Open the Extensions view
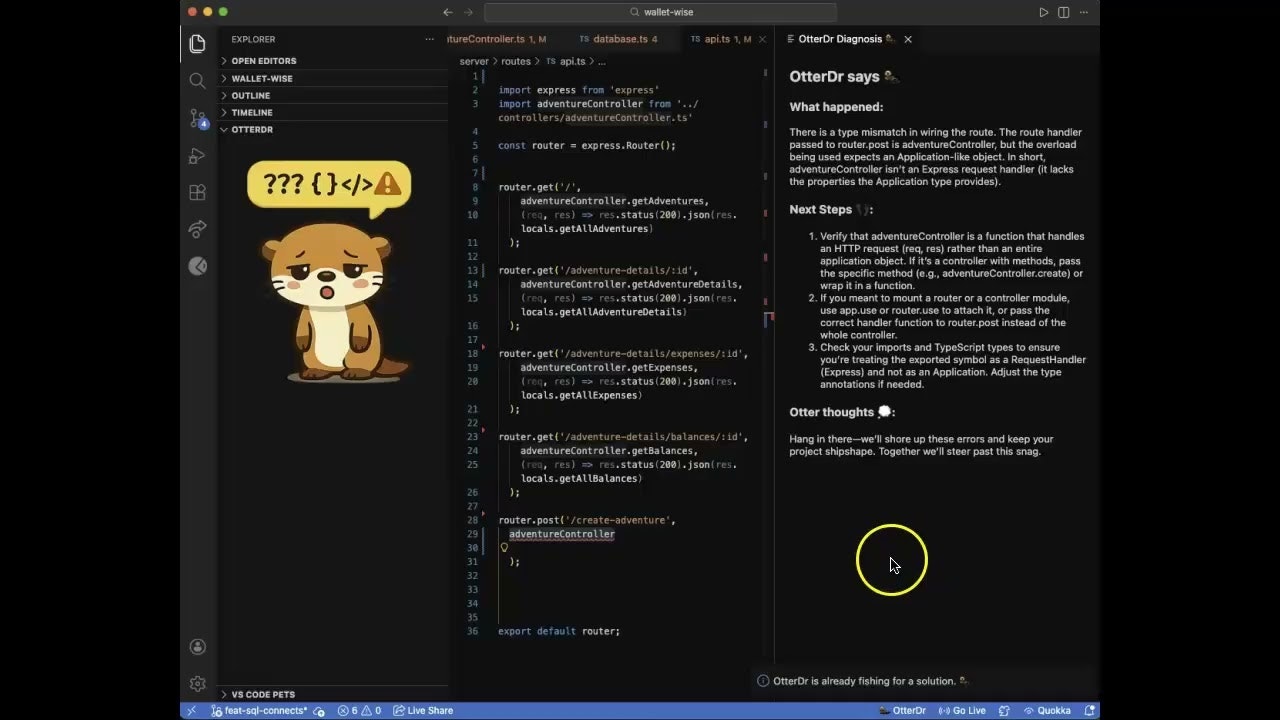This screenshot has height=720, width=1280. (x=198, y=192)
